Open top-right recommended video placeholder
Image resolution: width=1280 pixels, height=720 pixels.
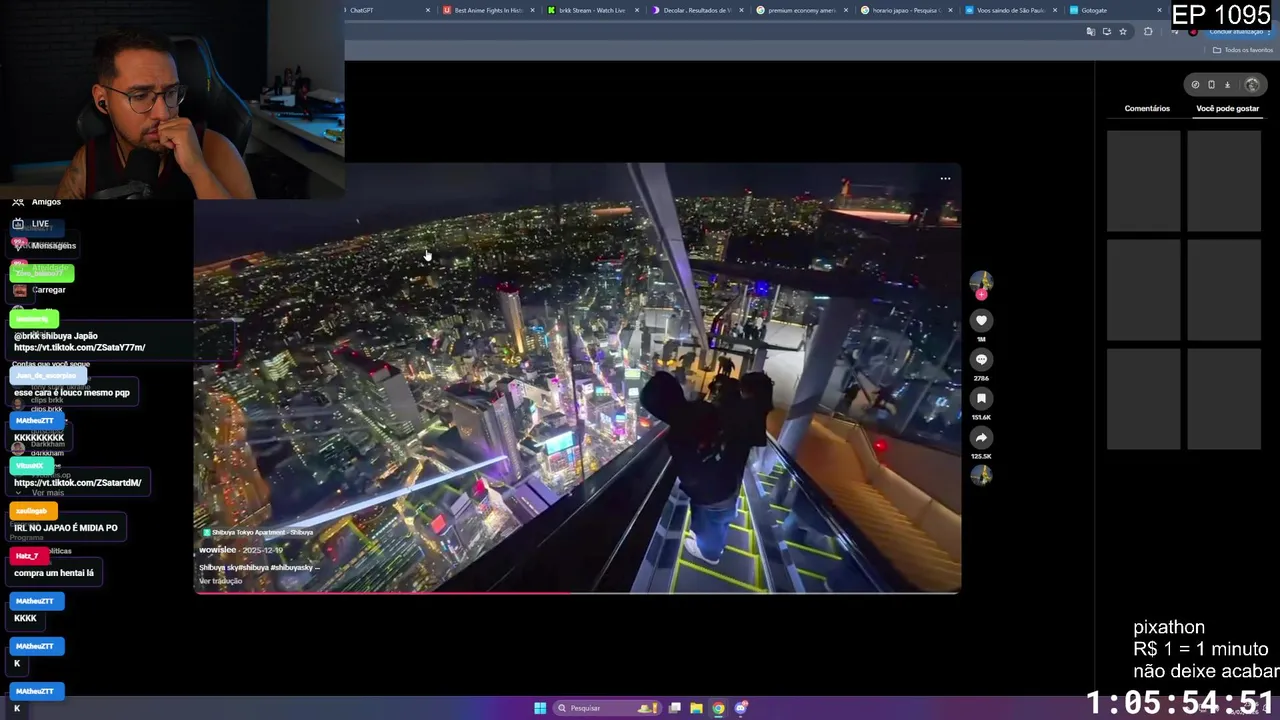tap(1224, 181)
